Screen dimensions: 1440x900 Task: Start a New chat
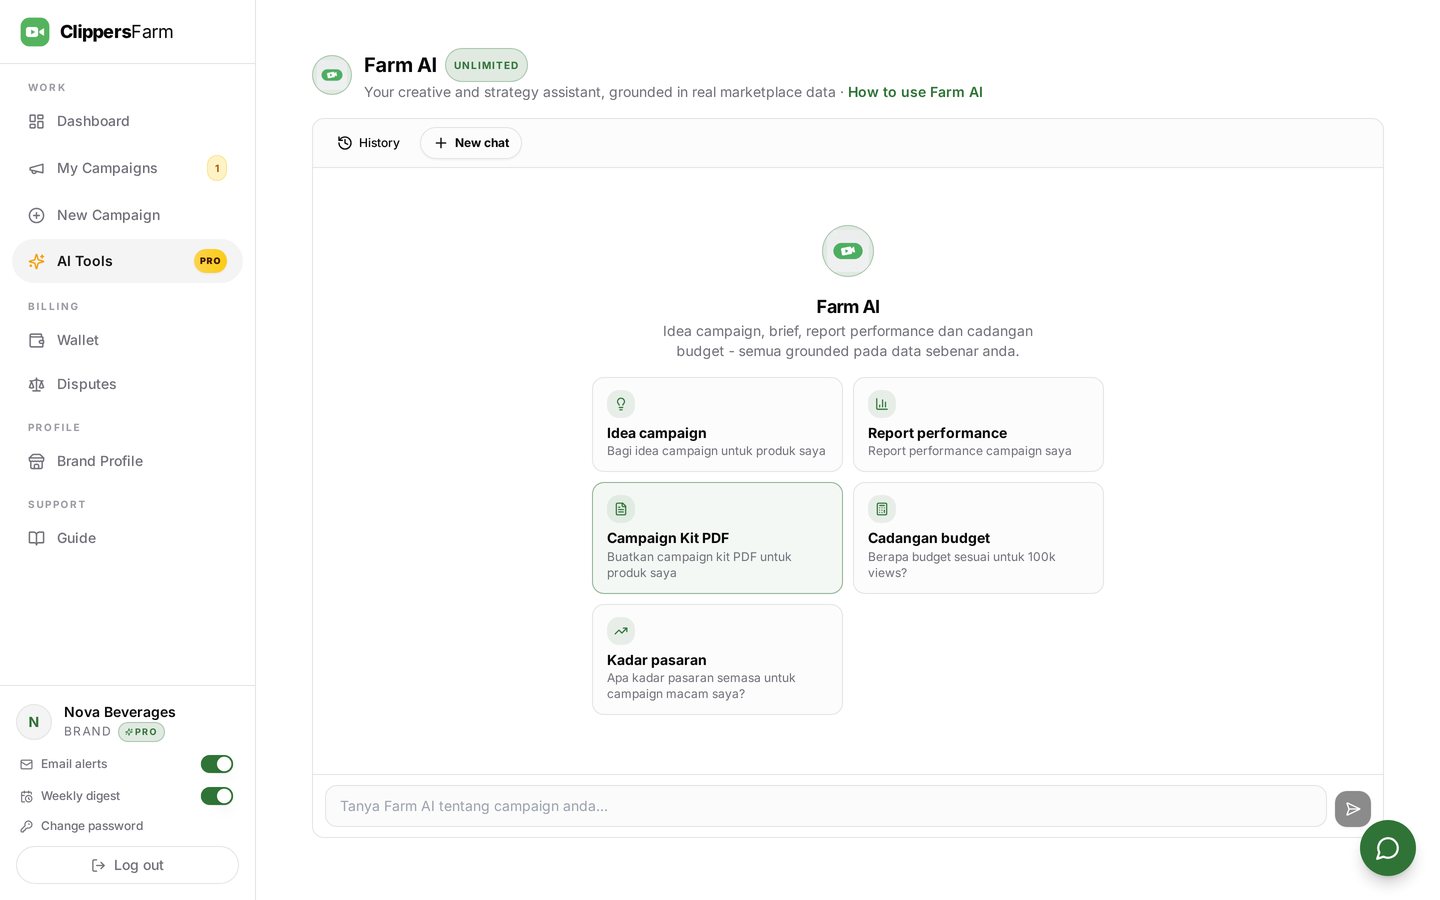471,143
